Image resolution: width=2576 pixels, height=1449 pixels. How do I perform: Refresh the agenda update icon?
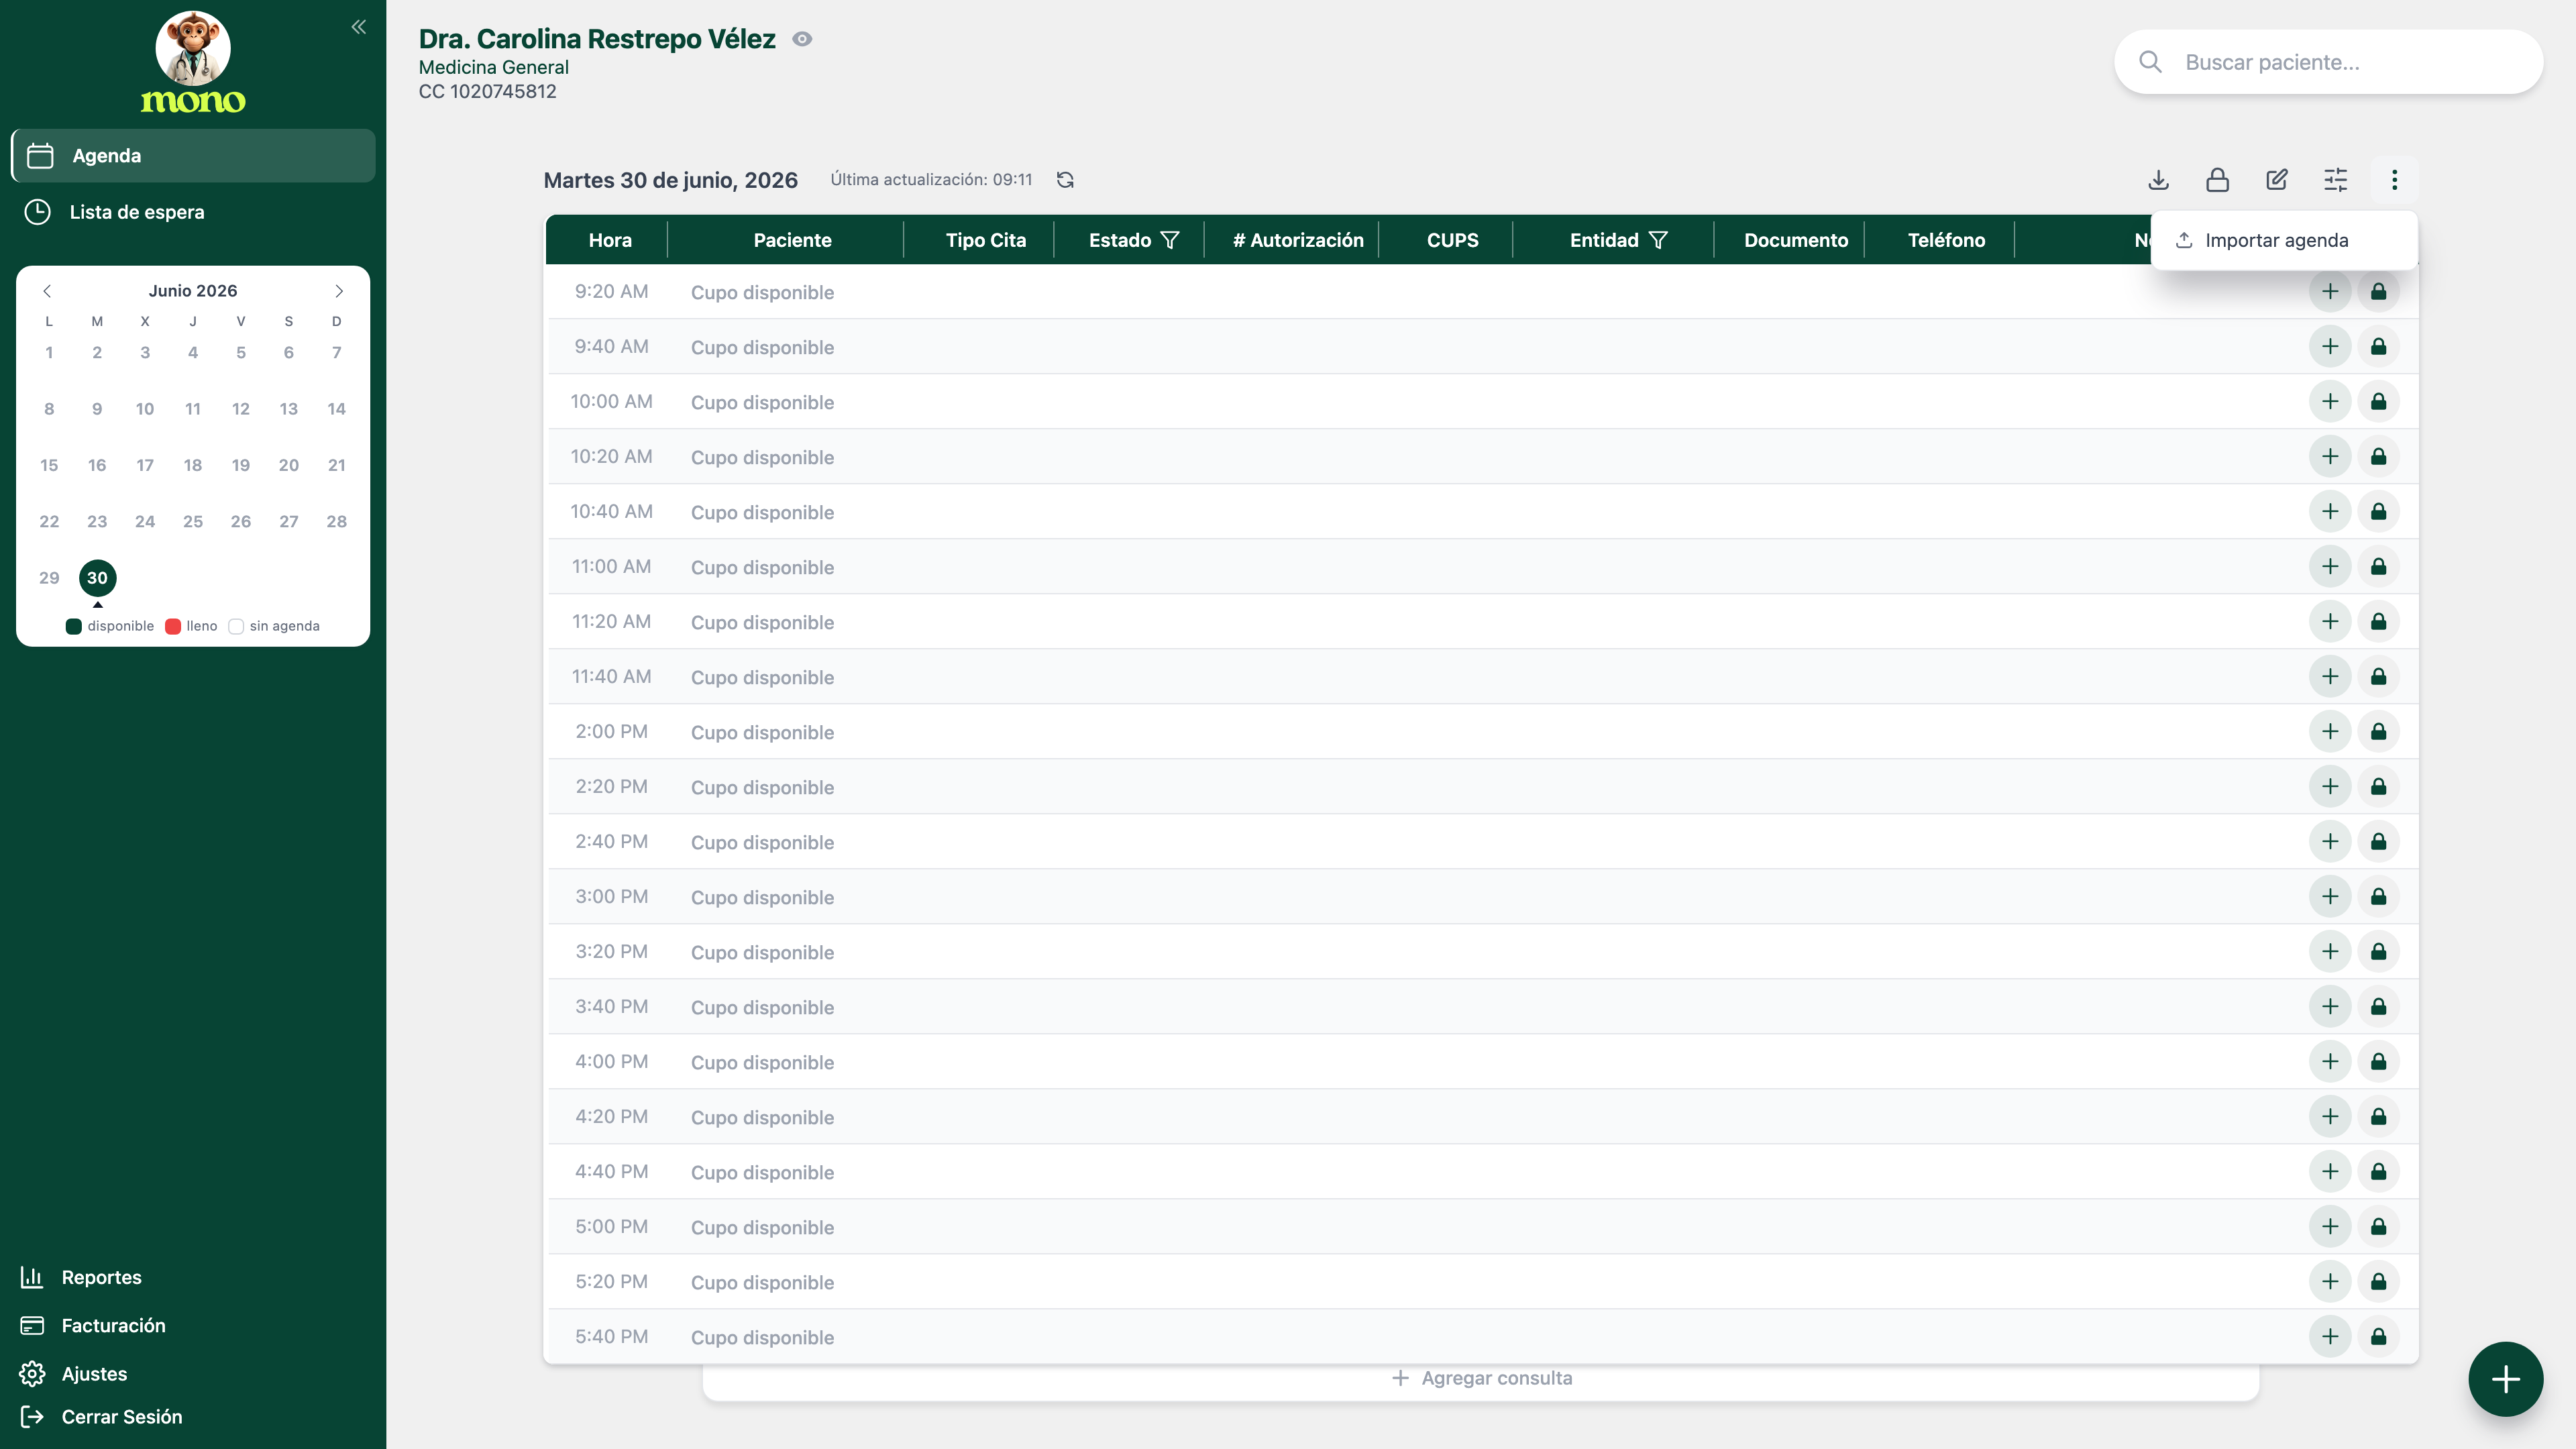click(x=1065, y=180)
